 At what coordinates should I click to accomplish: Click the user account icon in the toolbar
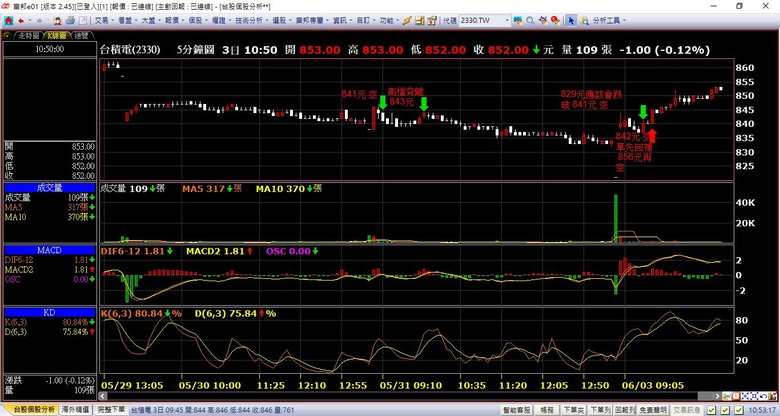pyautogui.click(x=58, y=20)
